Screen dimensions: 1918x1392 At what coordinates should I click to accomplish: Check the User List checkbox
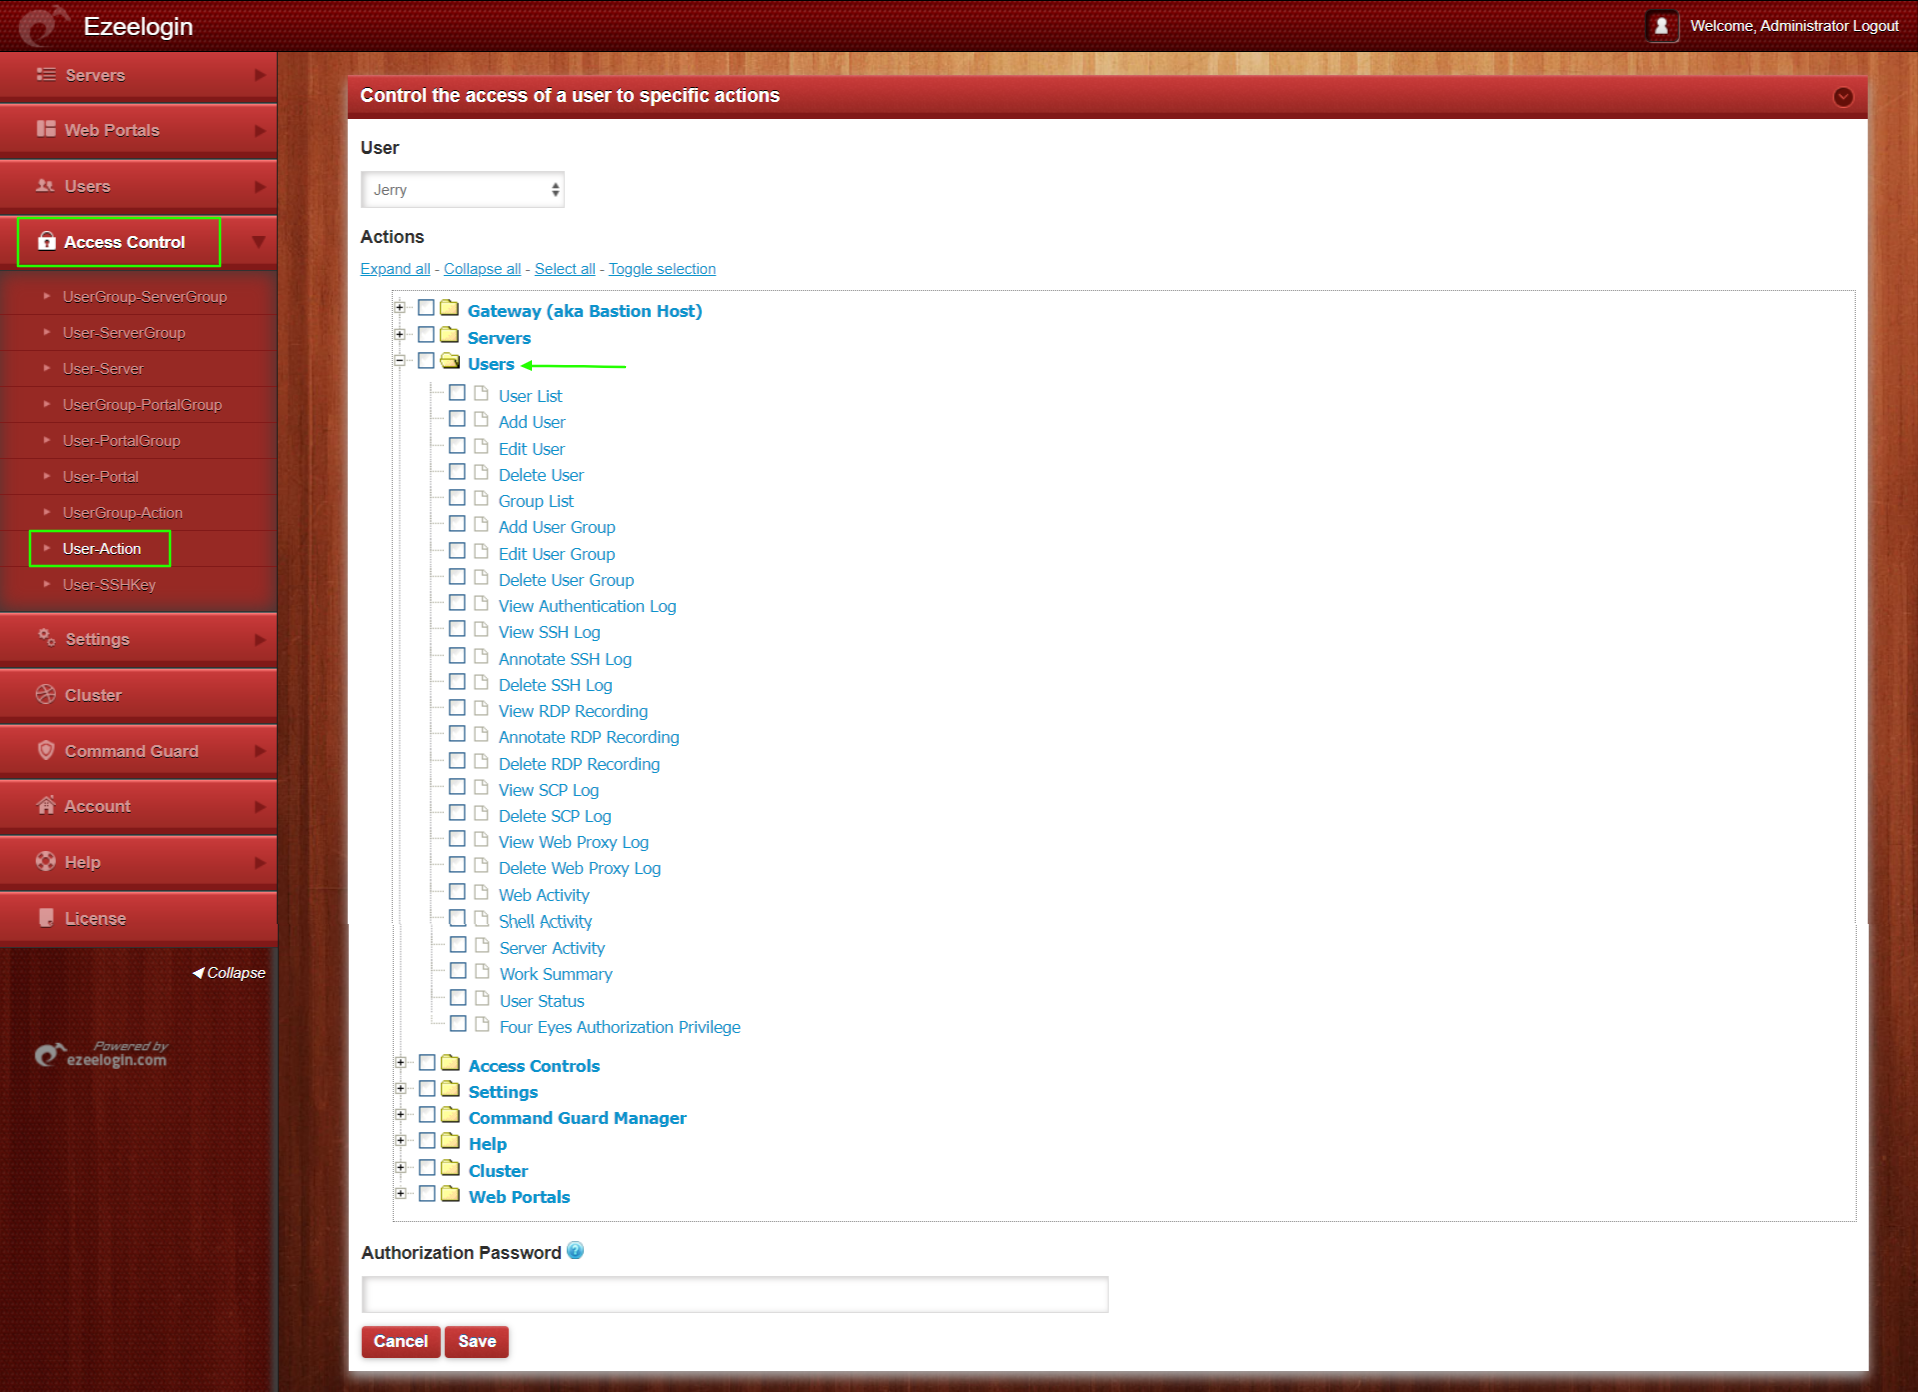457,393
